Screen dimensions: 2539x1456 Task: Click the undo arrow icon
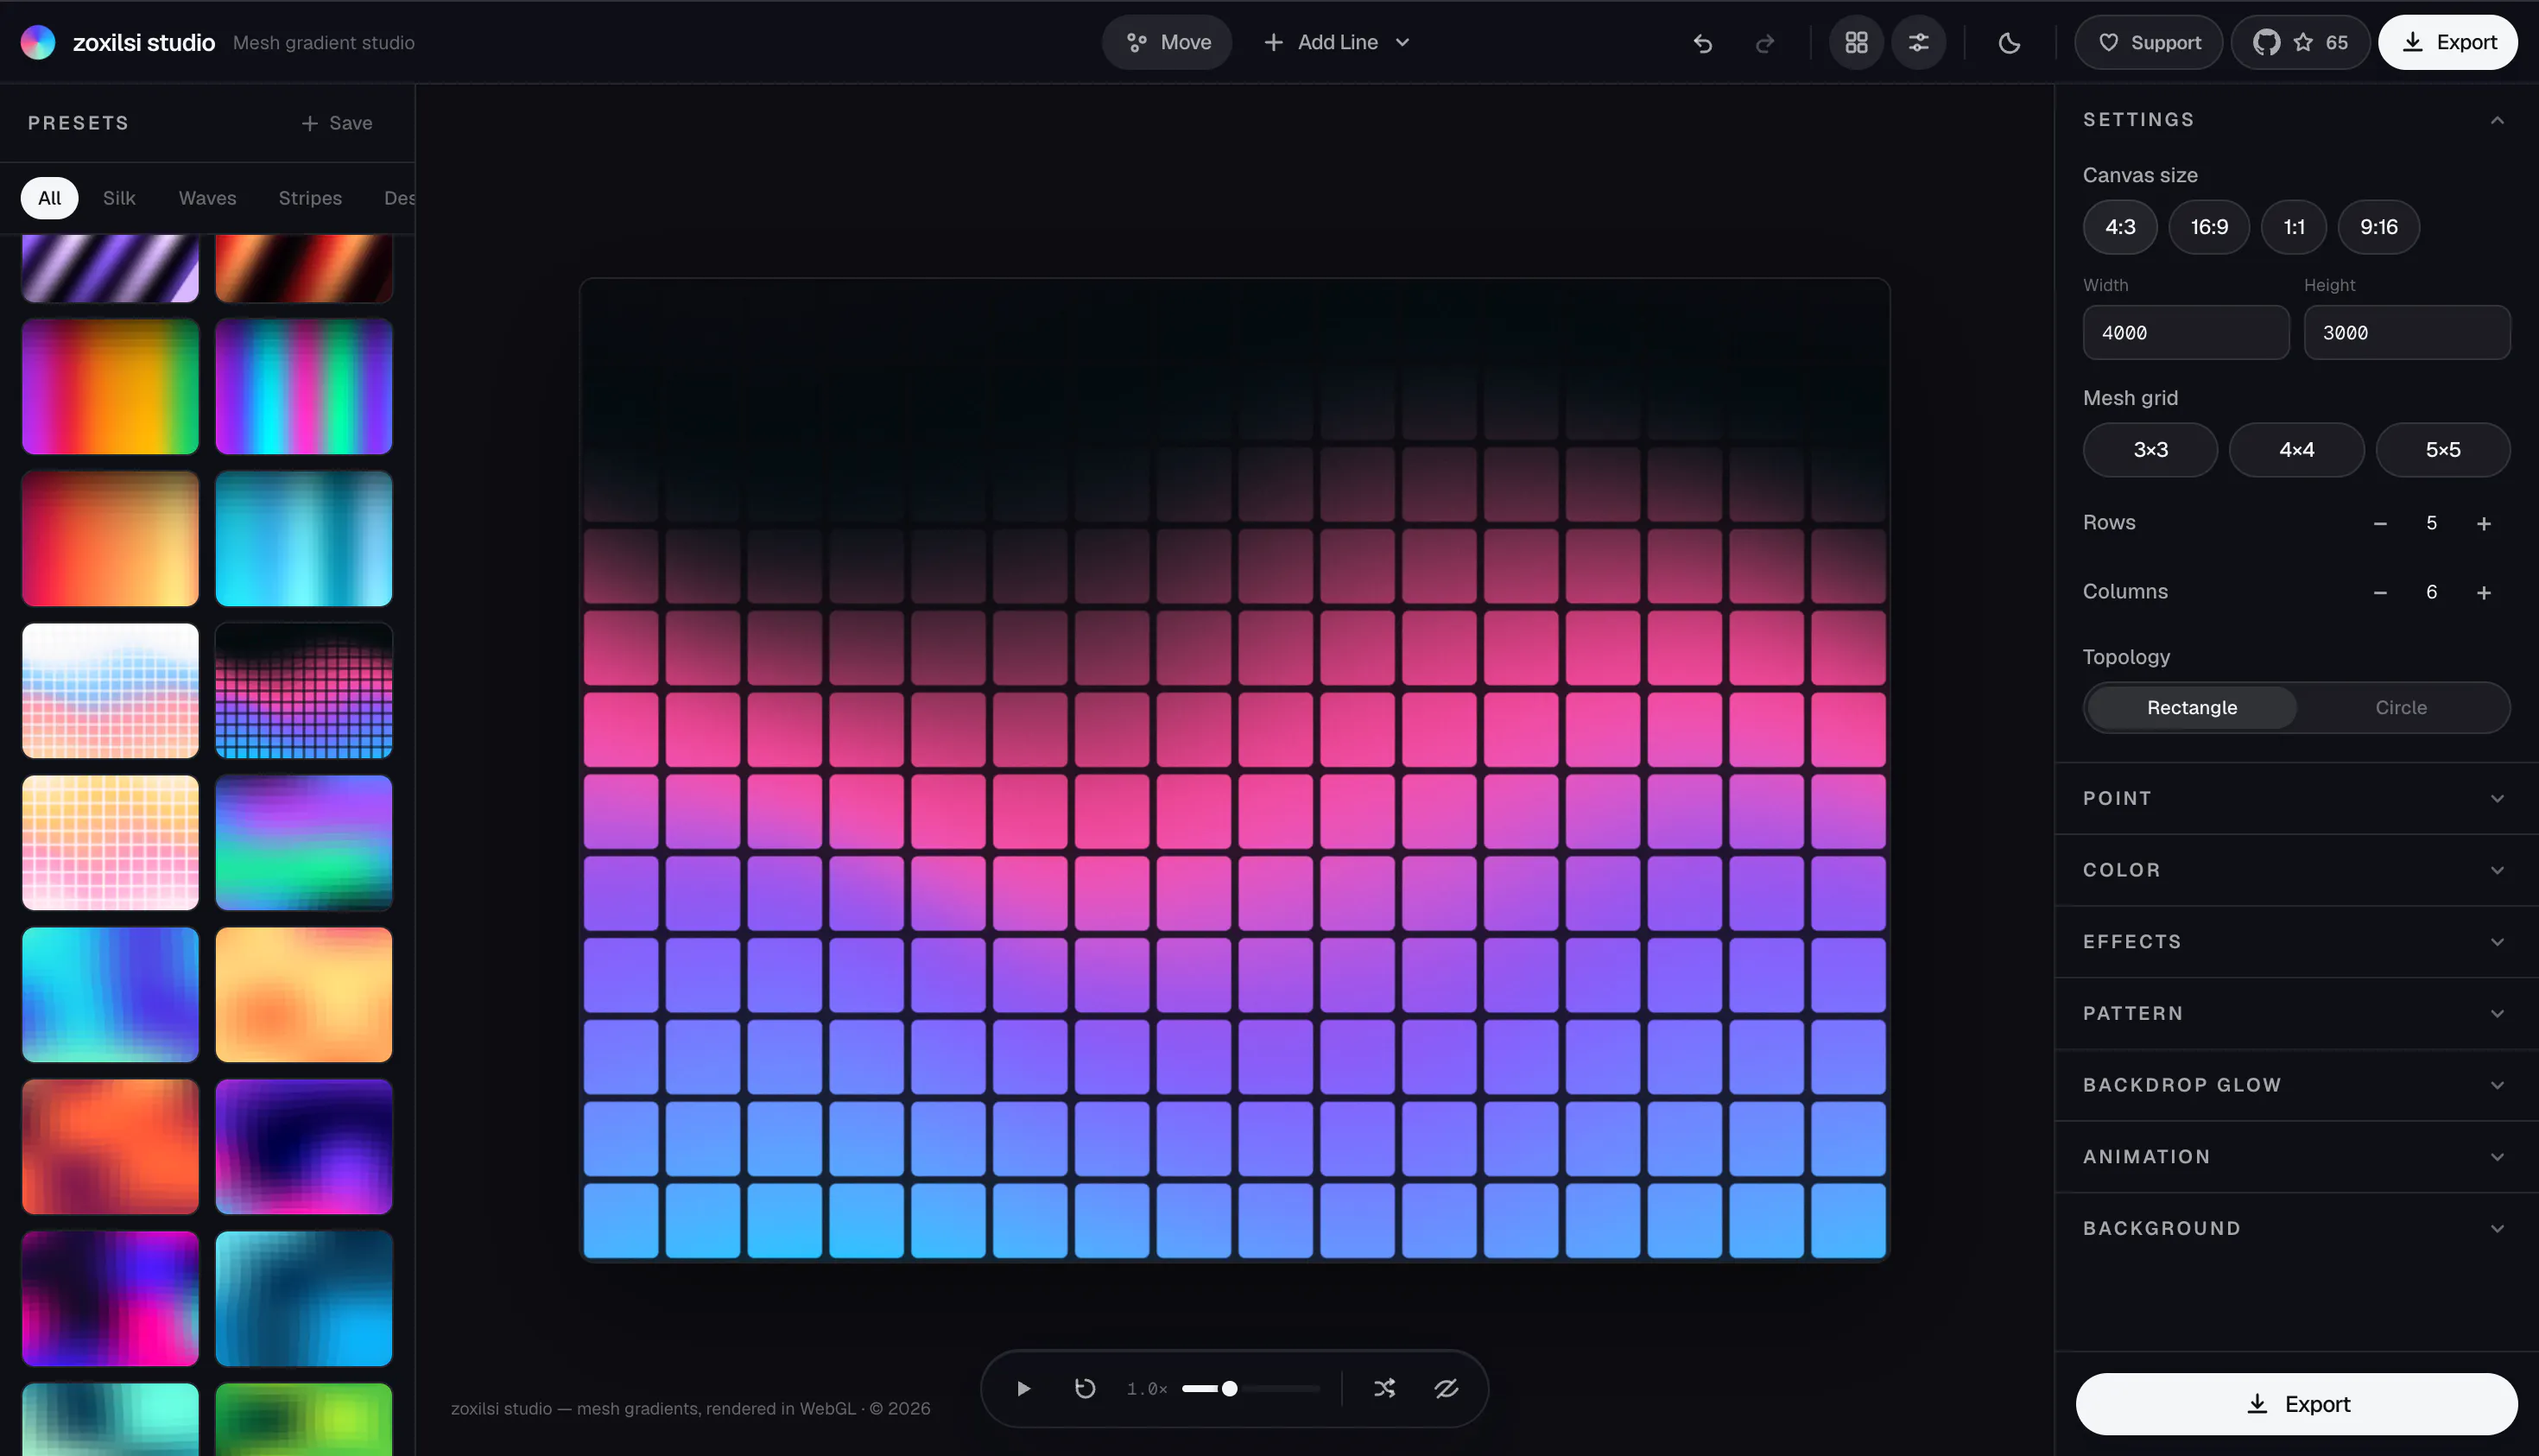(1702, 43)
